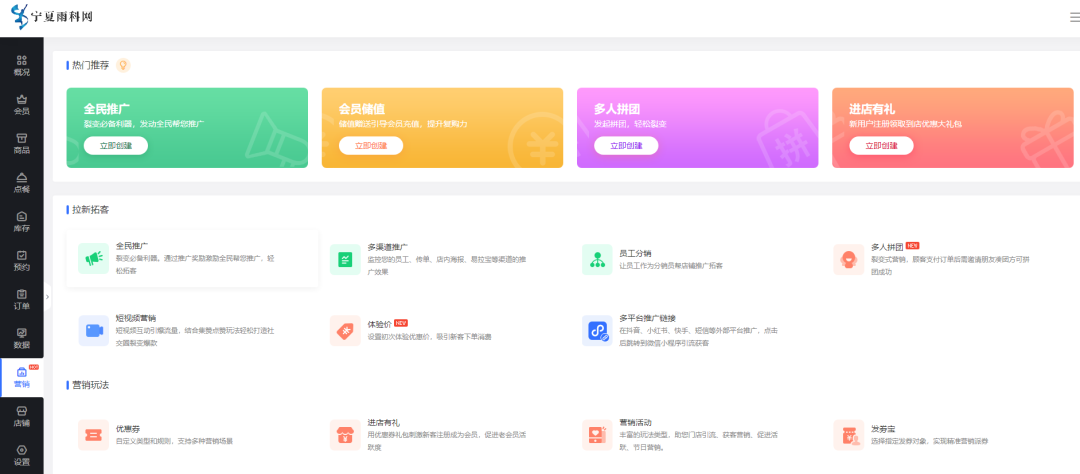
Task: Click the 进店有礼 shop gift icon
Action: click(x=345, y=435)
